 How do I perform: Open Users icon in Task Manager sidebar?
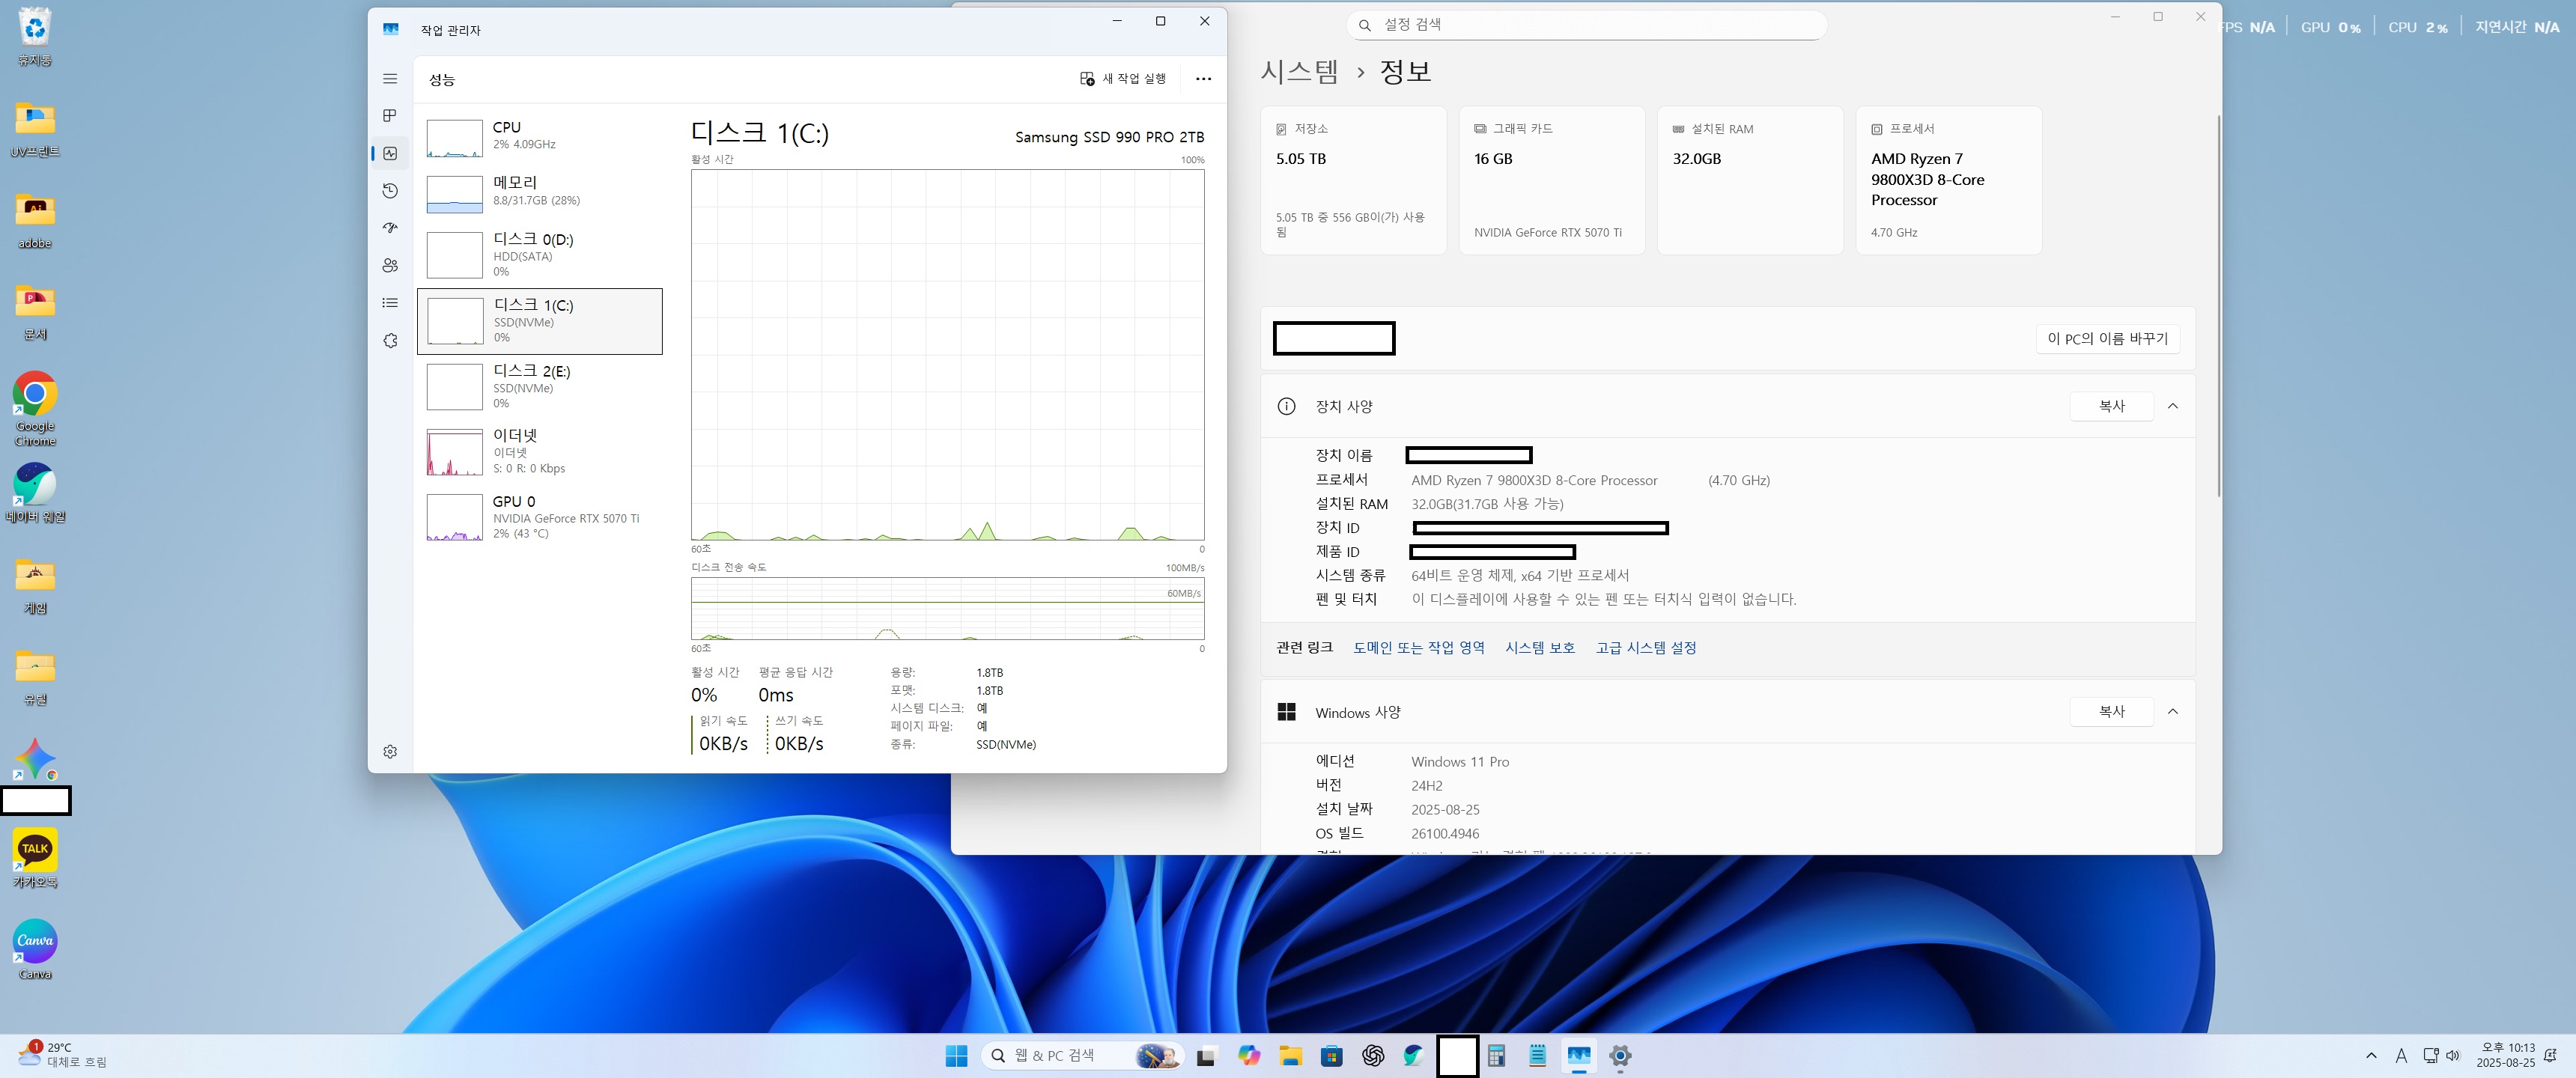(x=390, y=265)
